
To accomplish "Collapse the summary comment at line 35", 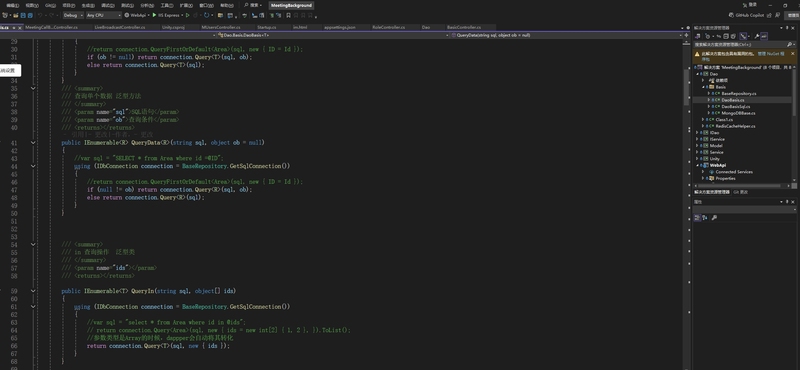I will 33,88.
